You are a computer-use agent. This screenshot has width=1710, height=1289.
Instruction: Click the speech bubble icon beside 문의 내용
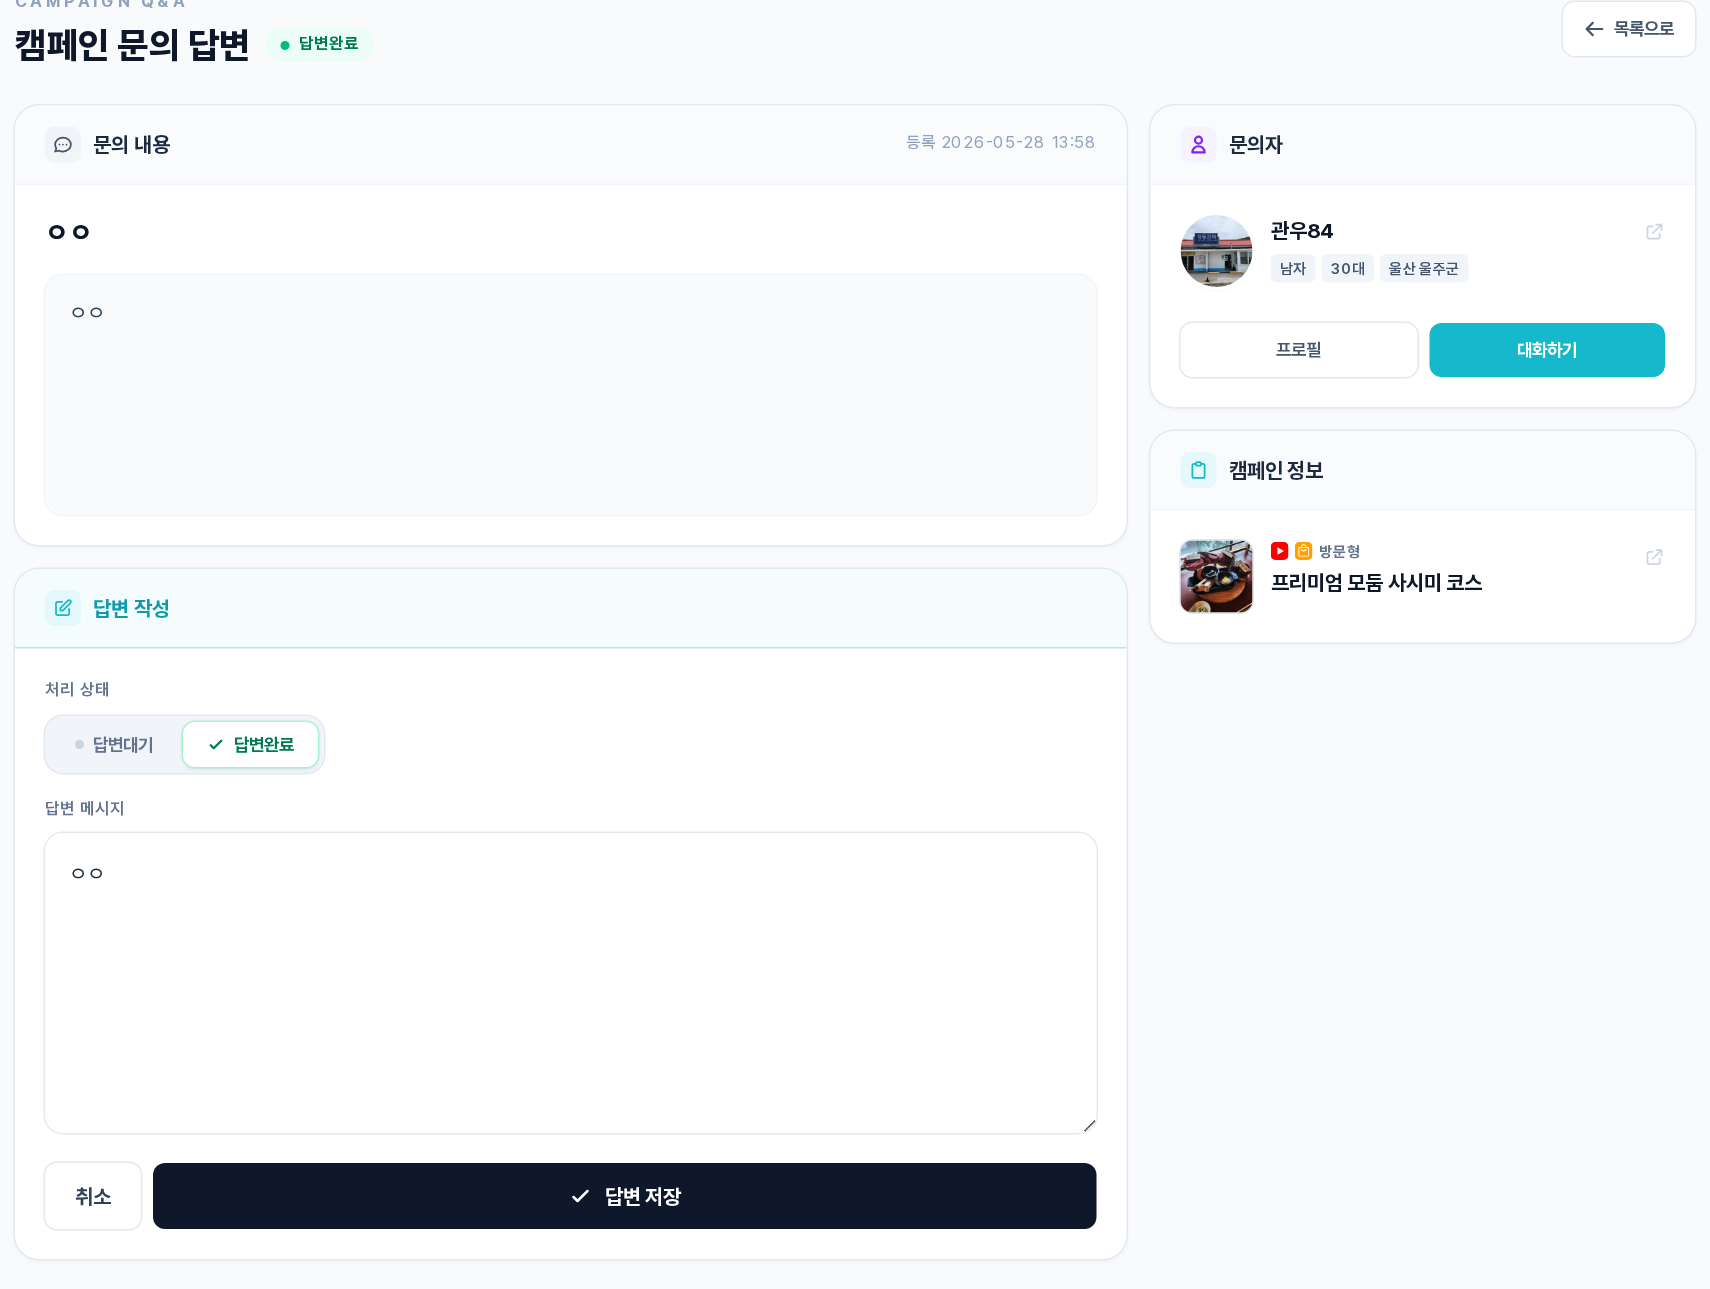(x=63, y=145)
